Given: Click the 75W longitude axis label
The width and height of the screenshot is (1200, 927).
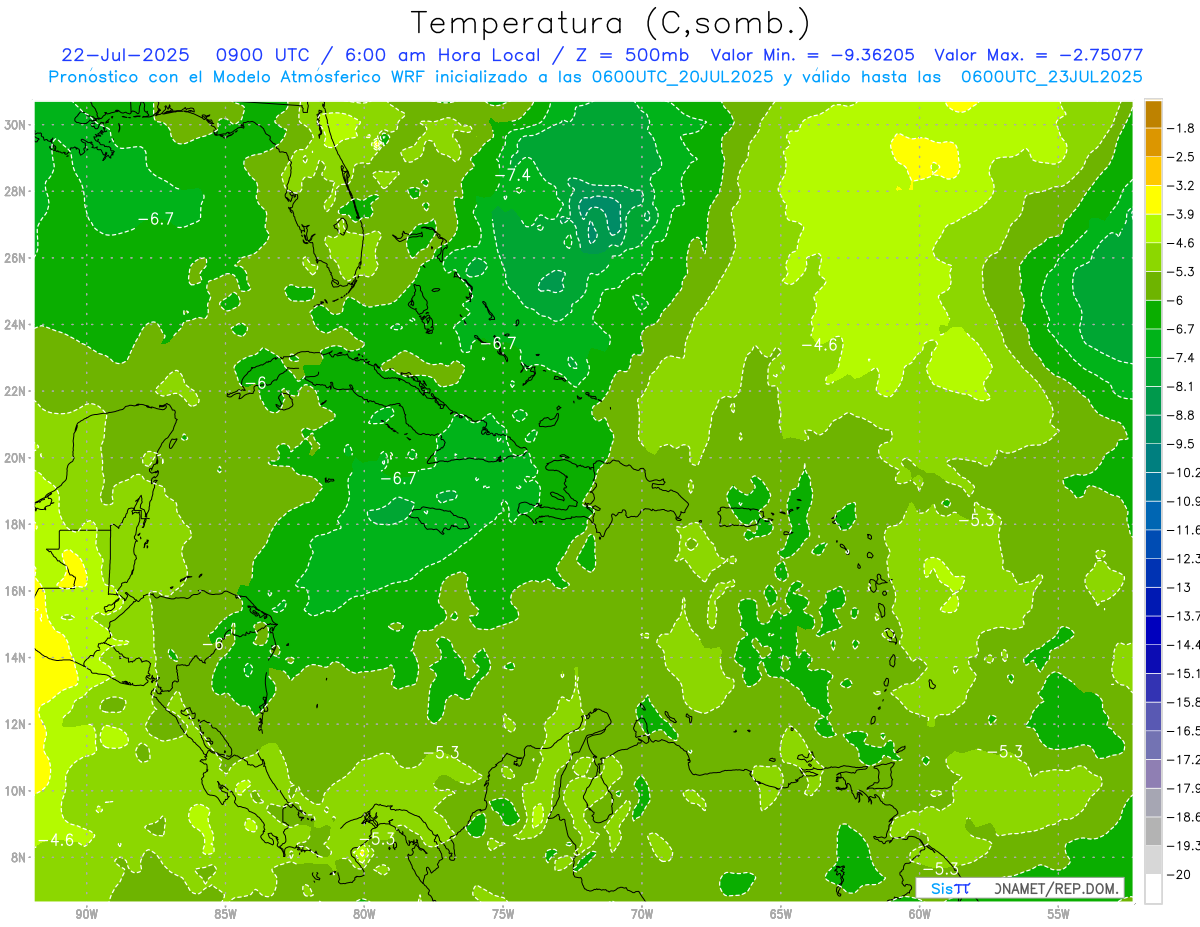Looking at the screenshot, I should [503, 914].
